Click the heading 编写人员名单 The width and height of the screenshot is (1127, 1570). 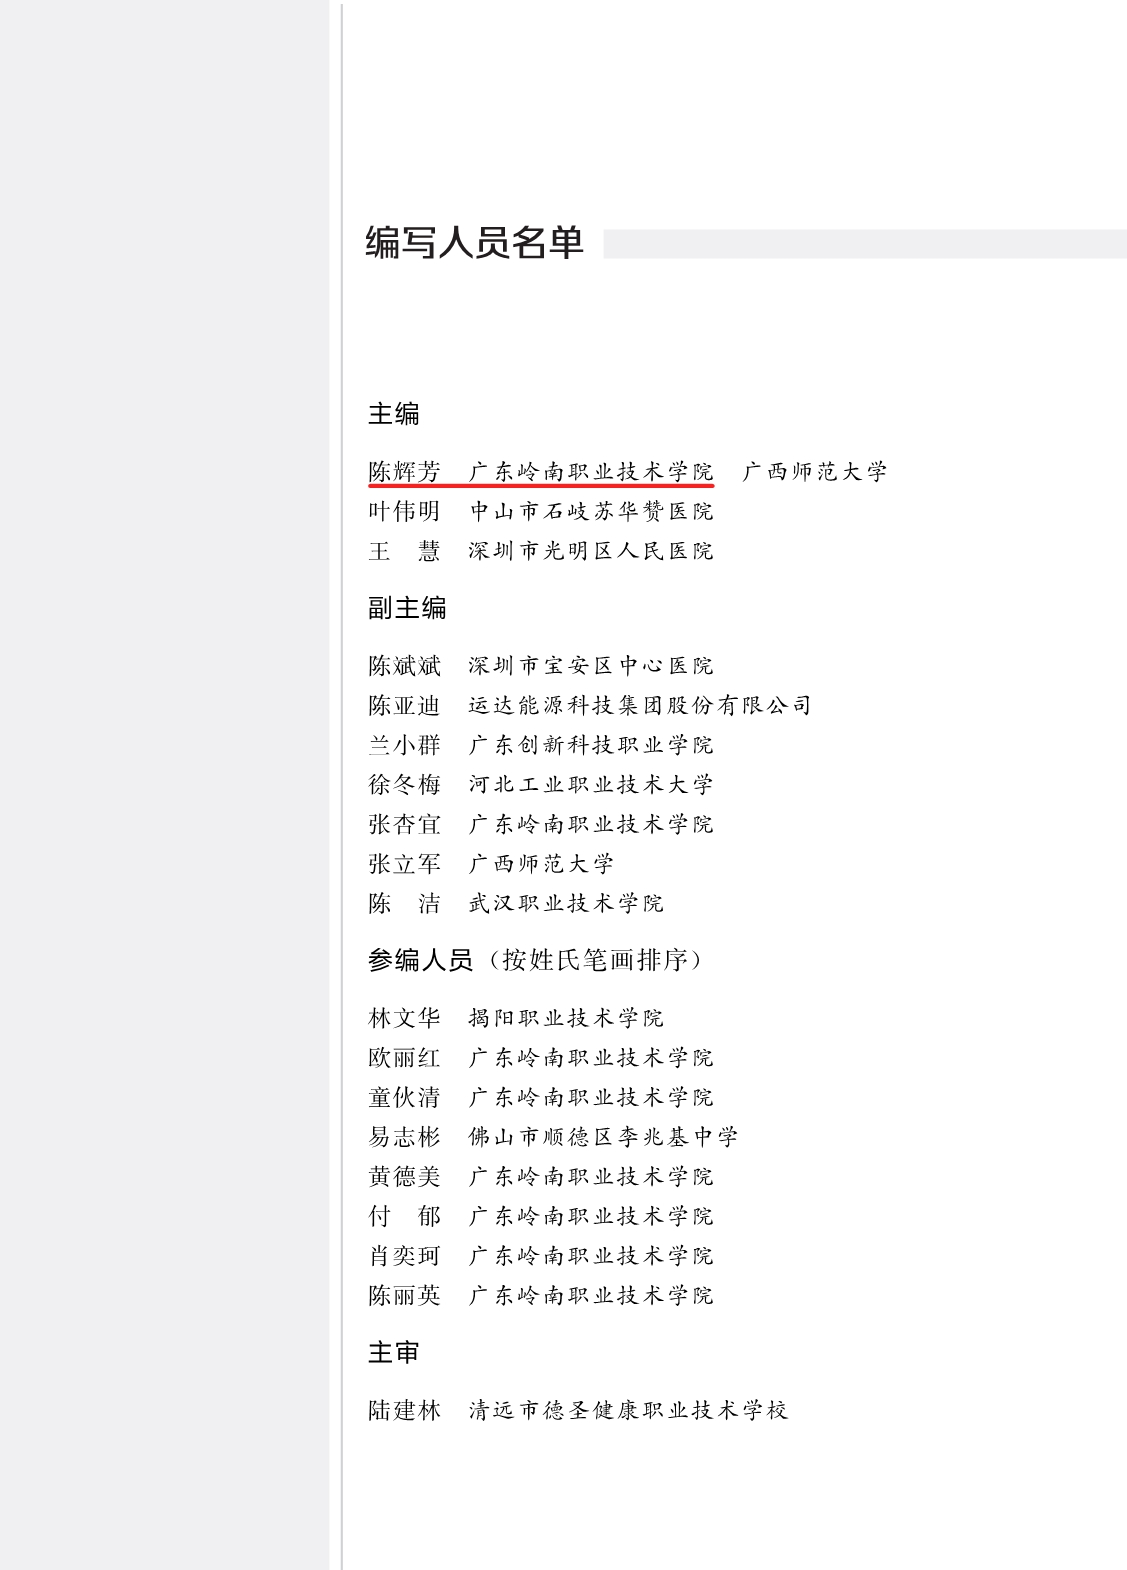coord(474,243)
